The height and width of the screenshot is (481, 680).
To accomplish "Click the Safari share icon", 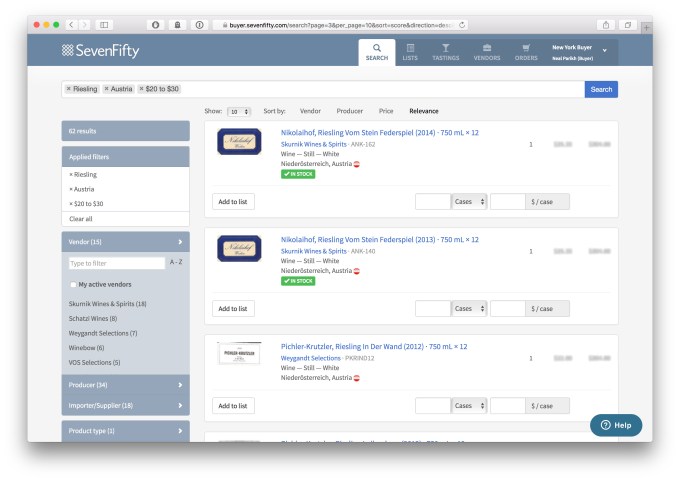I will [606, 25].
